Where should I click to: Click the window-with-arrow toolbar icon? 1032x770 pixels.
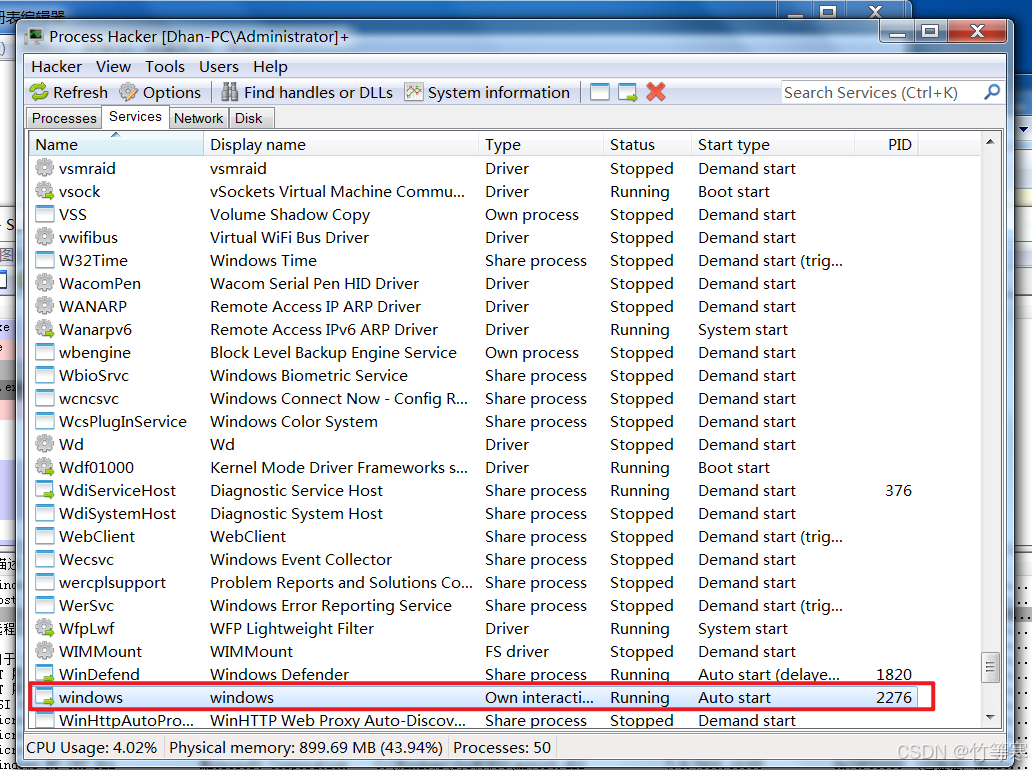point(628,92)
